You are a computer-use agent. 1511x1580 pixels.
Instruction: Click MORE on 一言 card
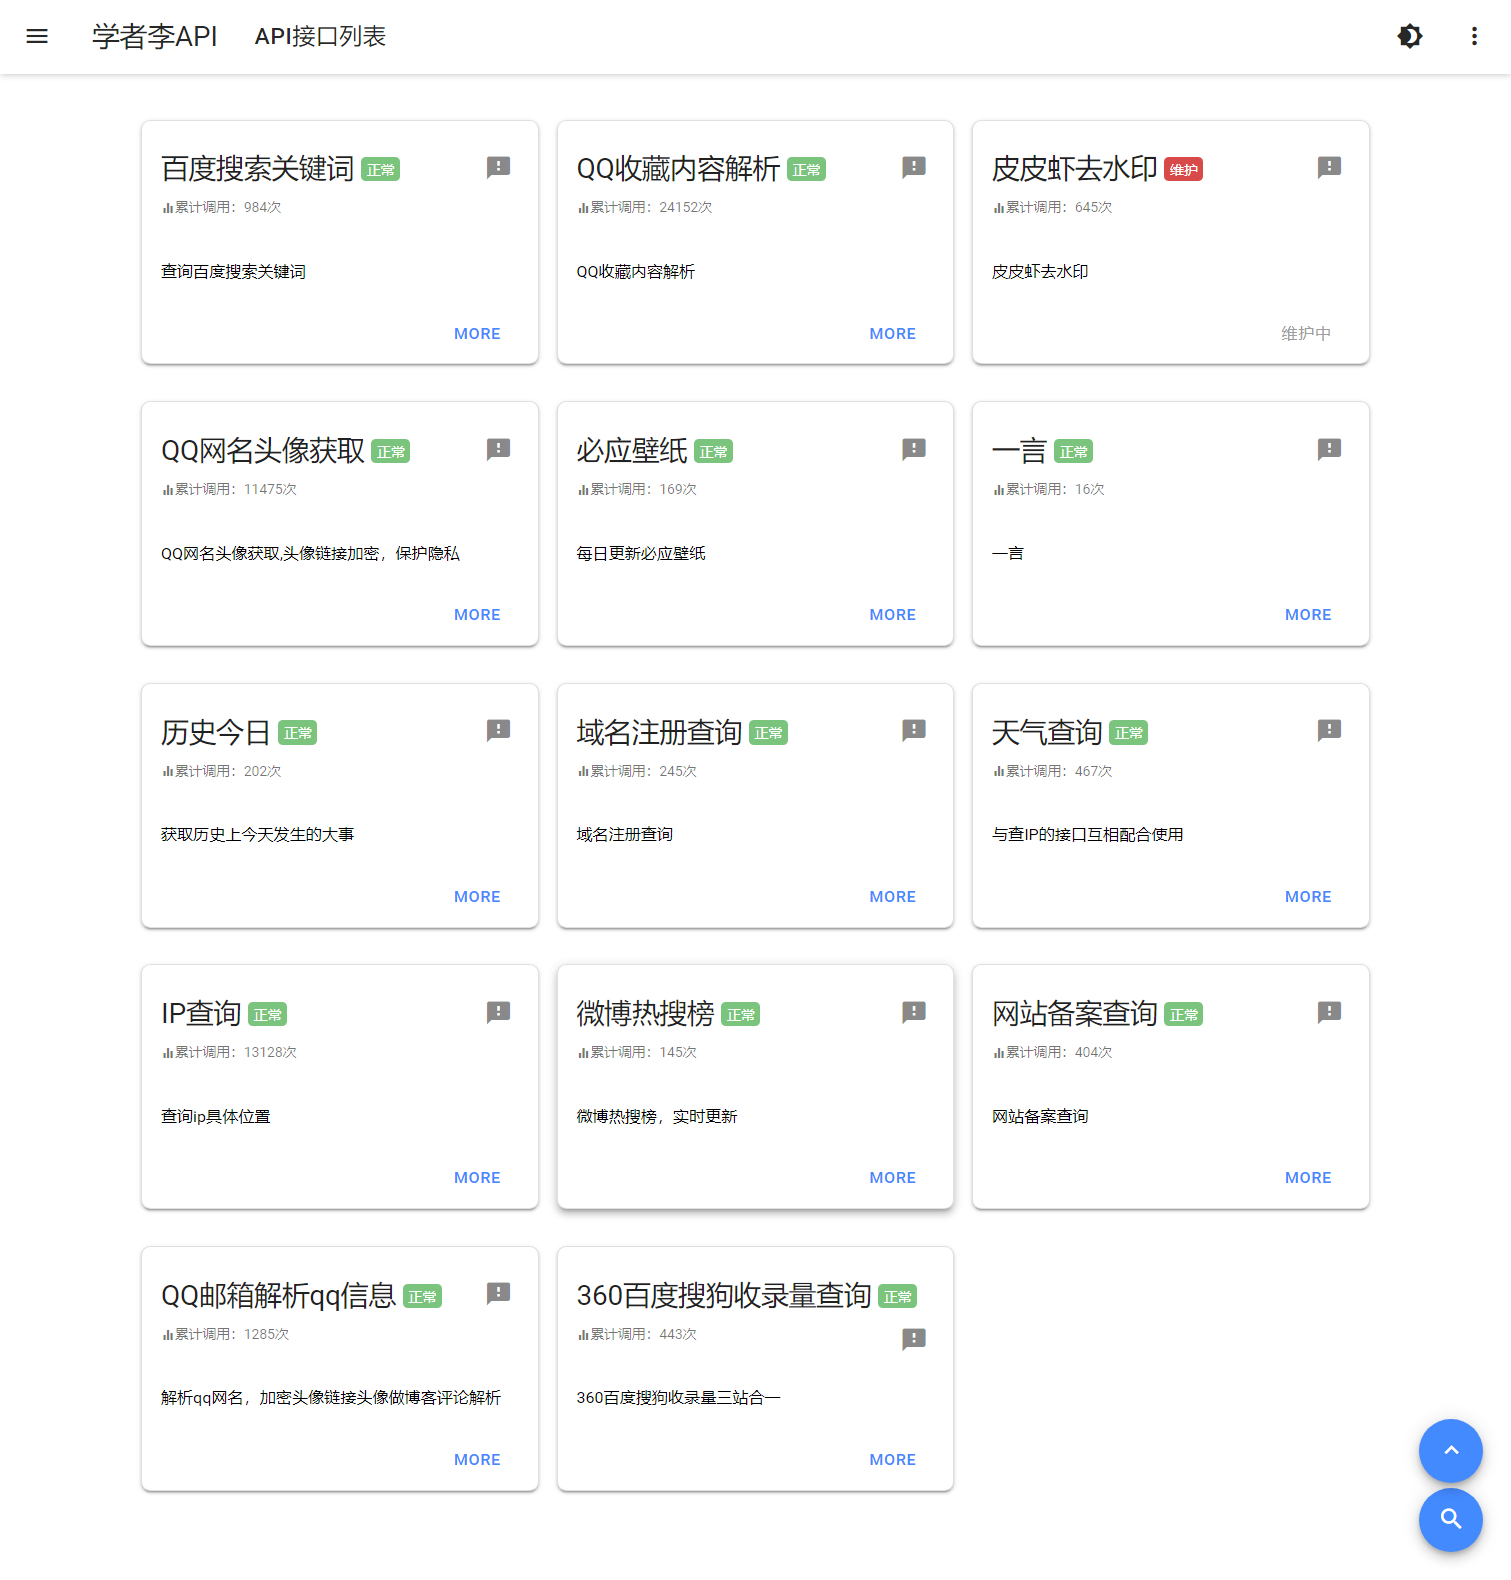[1308, 615]
